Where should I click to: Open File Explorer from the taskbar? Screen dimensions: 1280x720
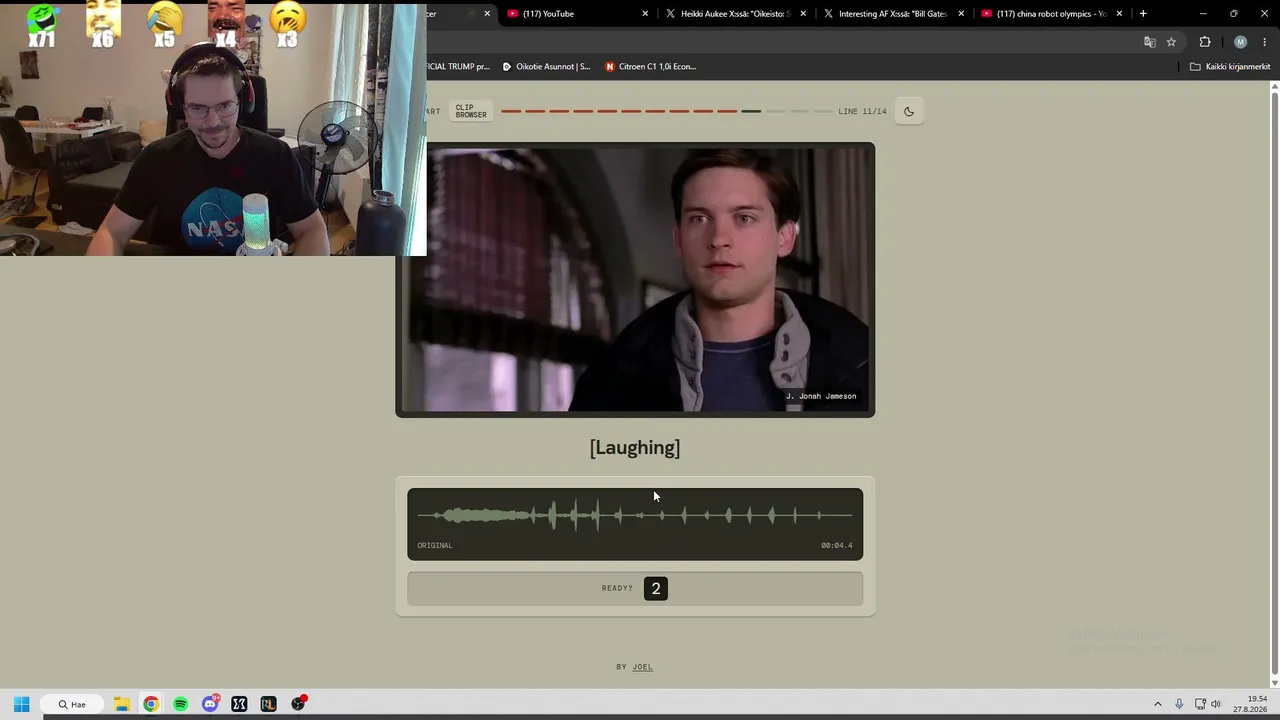[x=121, y=704]
